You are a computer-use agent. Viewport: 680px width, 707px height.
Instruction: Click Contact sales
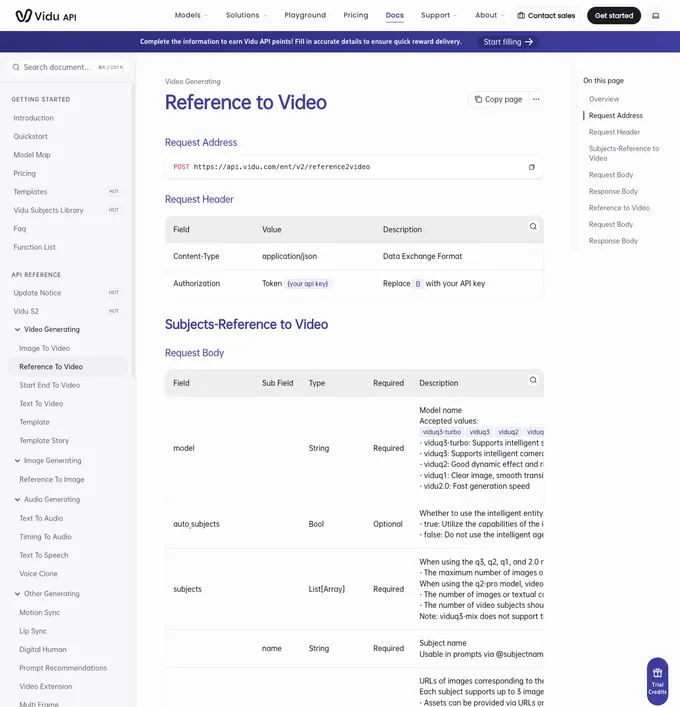(546, 16)
